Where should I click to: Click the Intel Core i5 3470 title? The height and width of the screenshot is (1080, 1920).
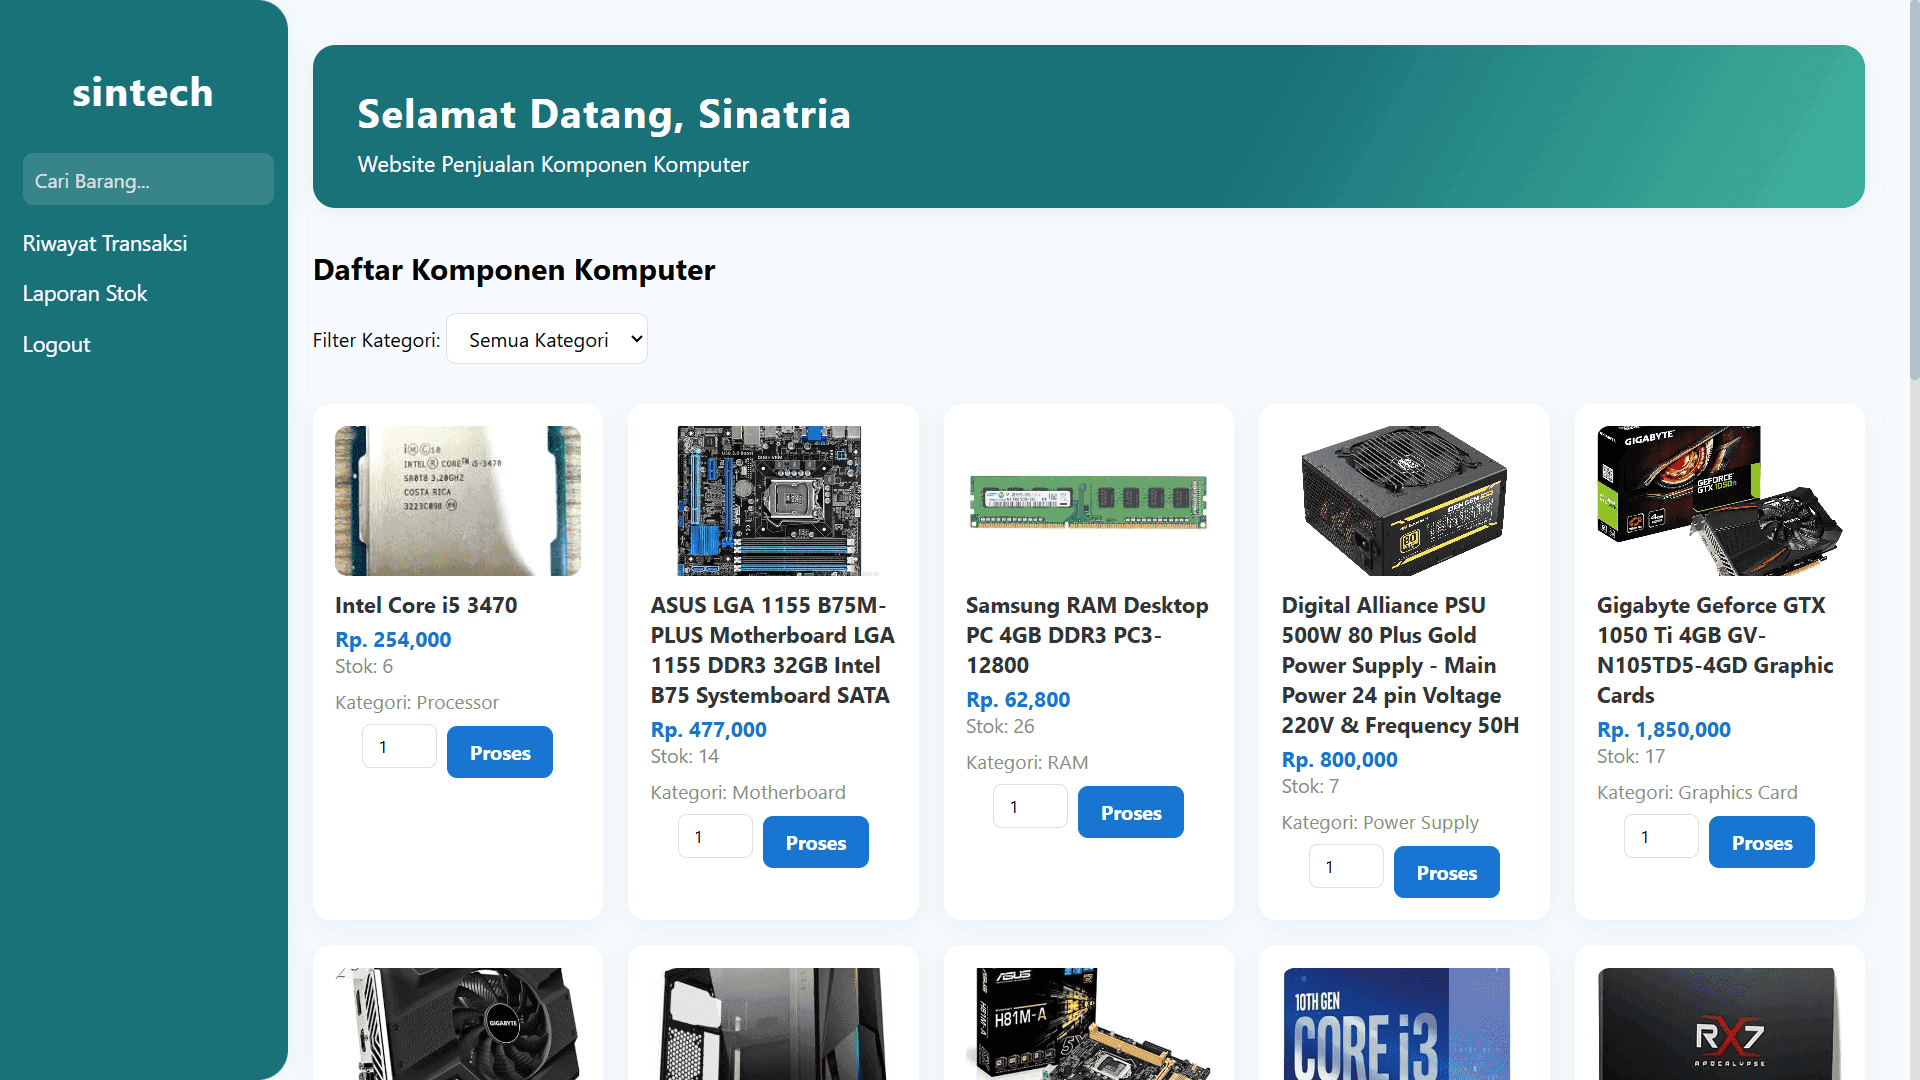click(x=426, y=605)
